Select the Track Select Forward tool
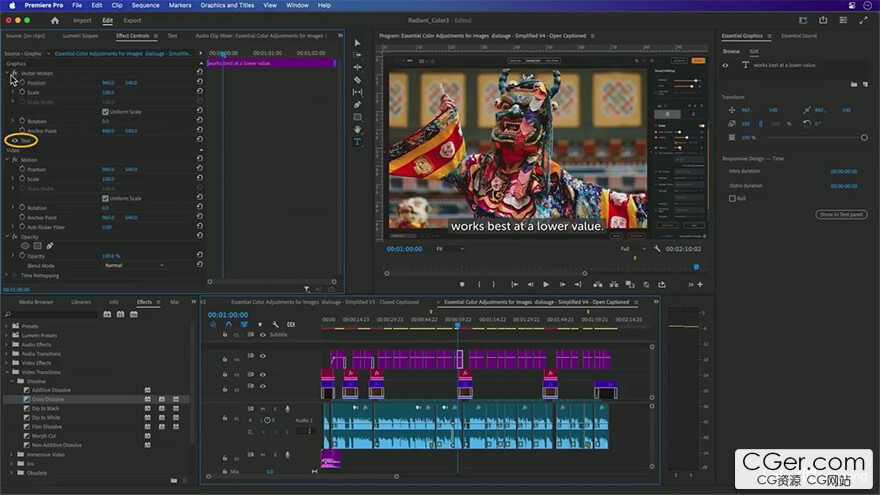The width and height of the screenshot is (880, 495). pos(358,55)
